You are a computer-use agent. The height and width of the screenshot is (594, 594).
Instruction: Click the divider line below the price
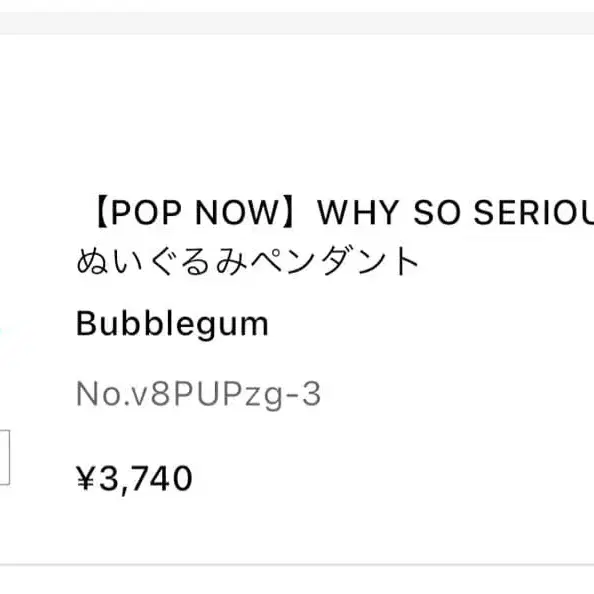[297, 564]
